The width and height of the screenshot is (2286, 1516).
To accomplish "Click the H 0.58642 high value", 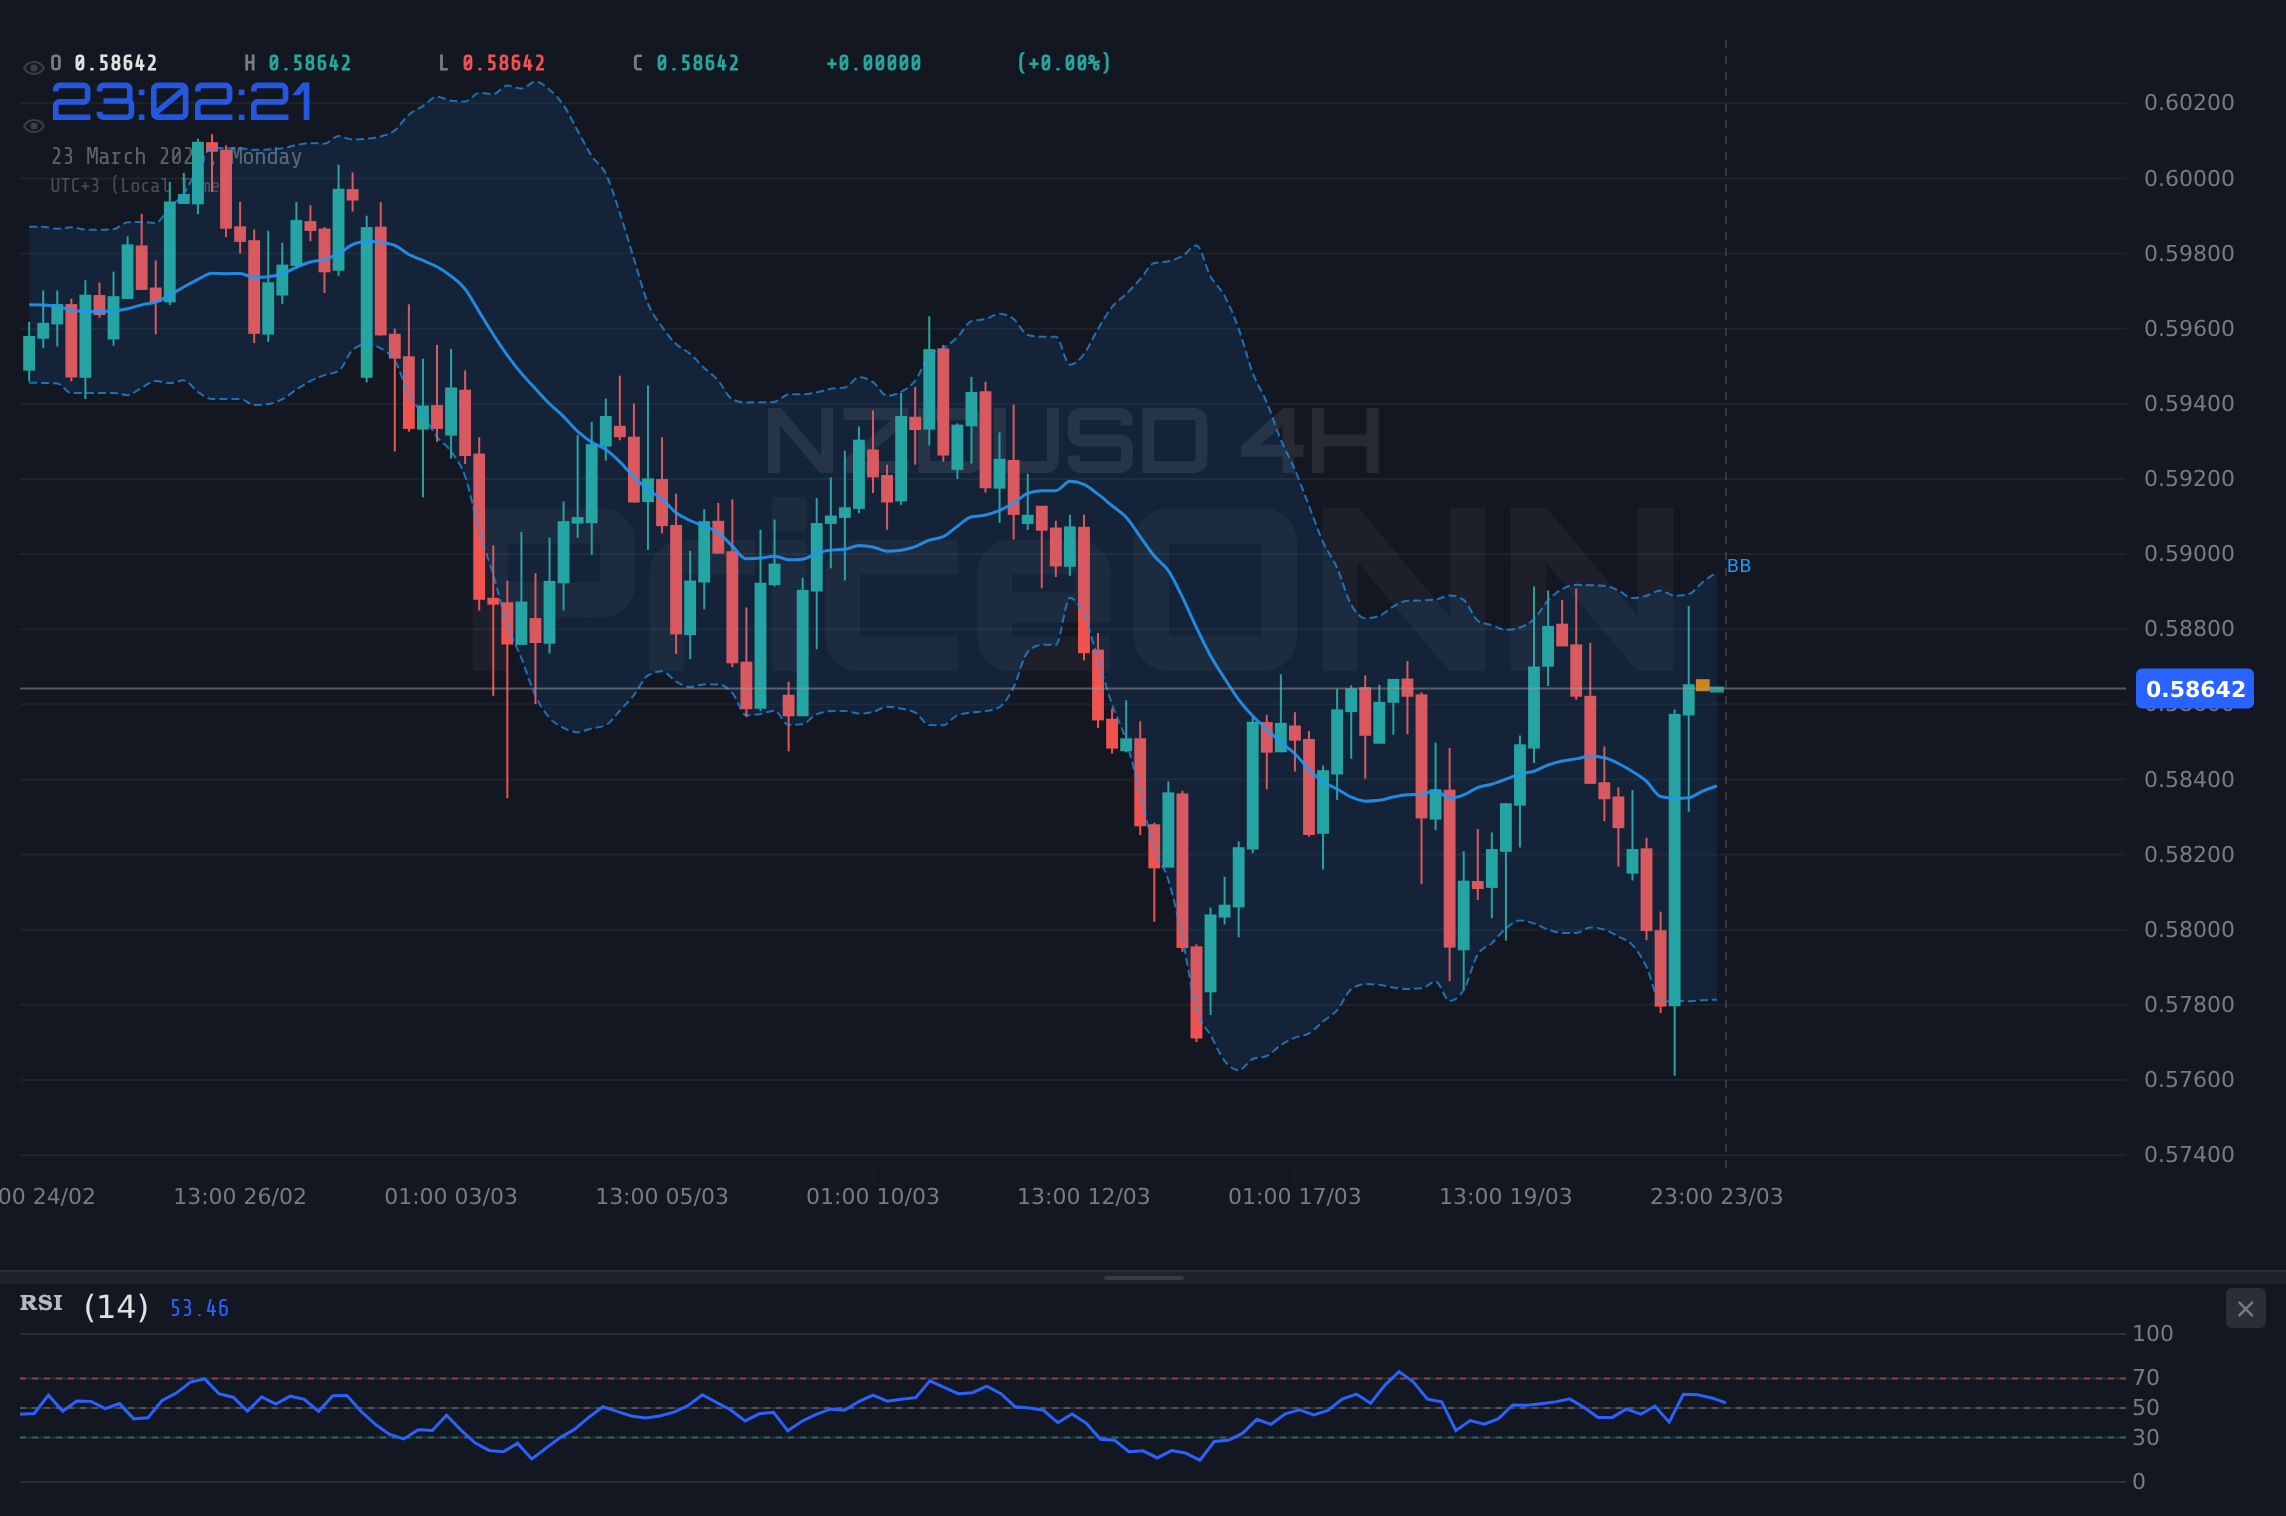I will (x=296, y=63).
